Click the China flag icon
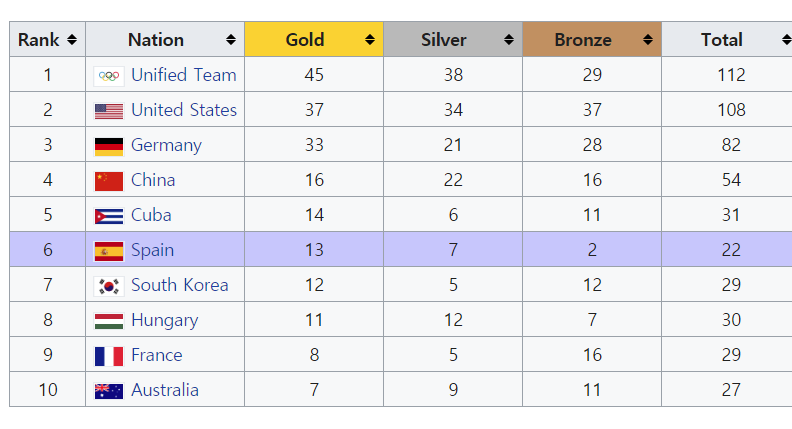 click(x=109, y=181)
